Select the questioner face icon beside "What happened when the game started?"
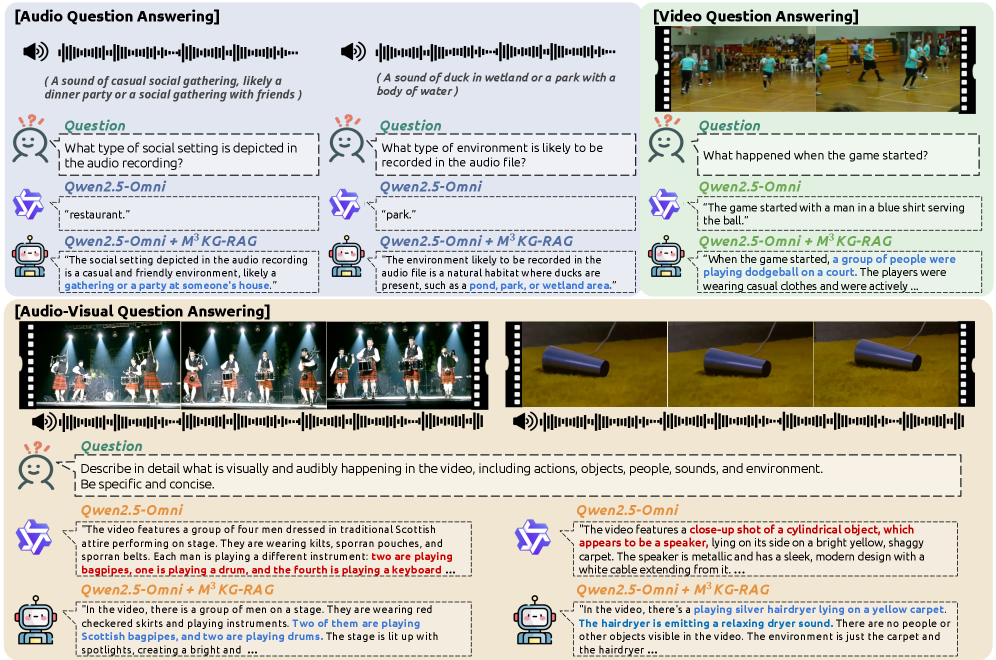 (x=666, y=140)
